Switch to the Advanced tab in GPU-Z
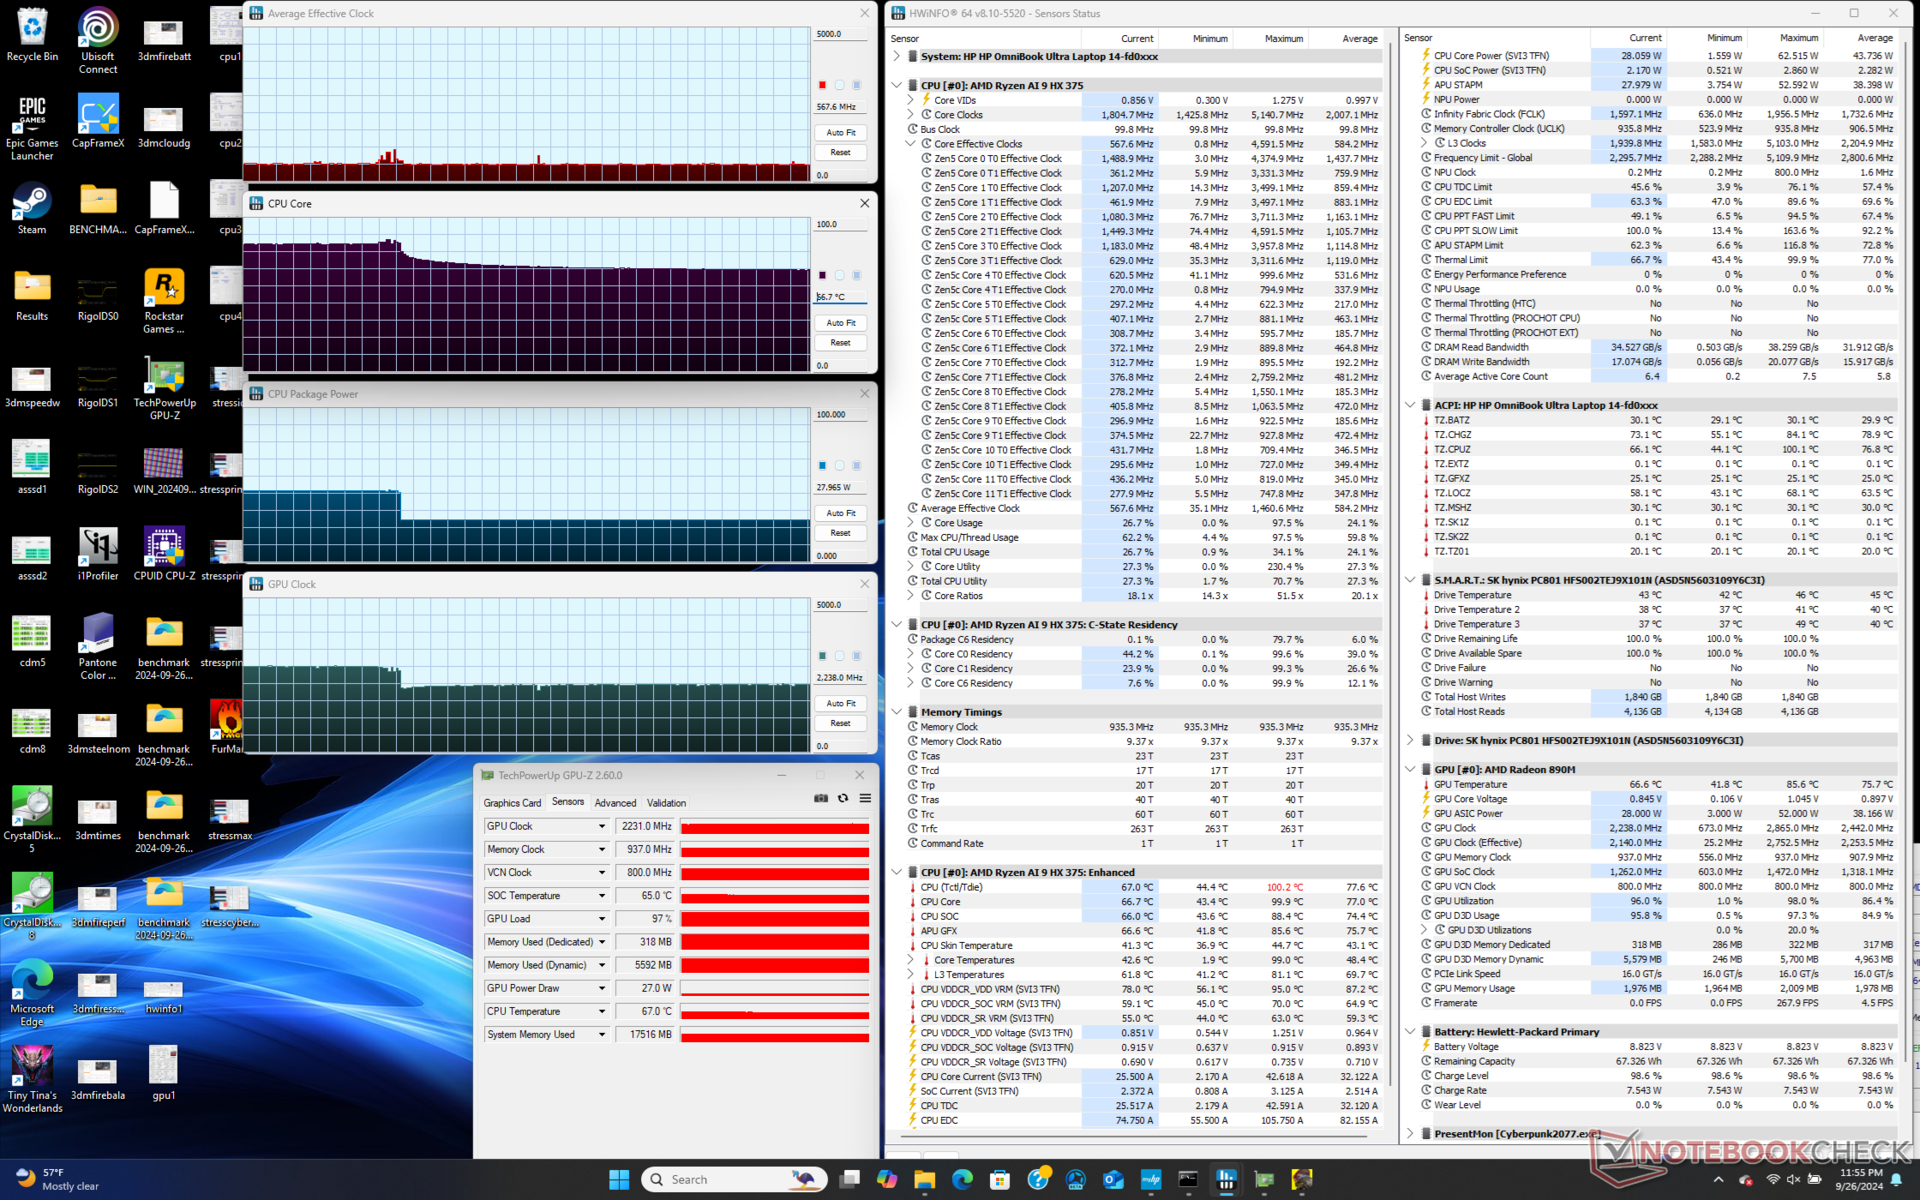 (x=615, y=803)
